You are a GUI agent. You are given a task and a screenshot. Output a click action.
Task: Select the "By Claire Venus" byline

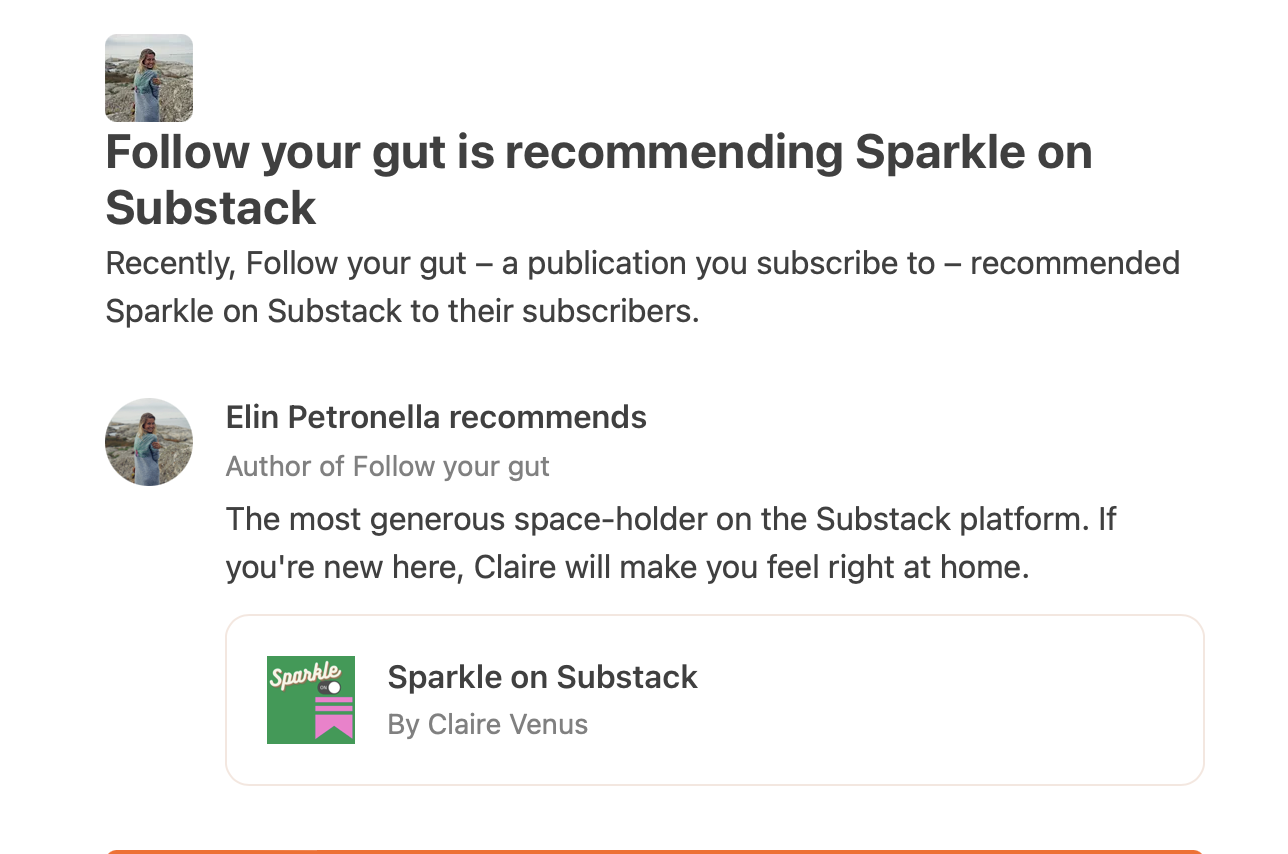[x=487, y=724]
